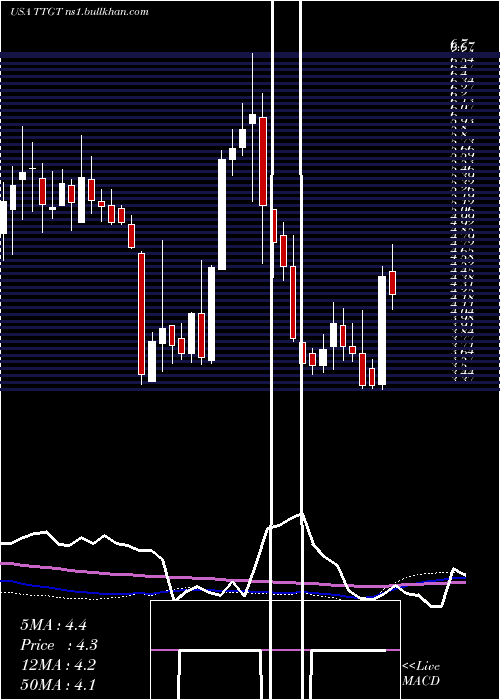The width and height of the screenshot is (500, 700).
Task: Click the 'Price : 4.3' label
Action: tap(58, 645)
